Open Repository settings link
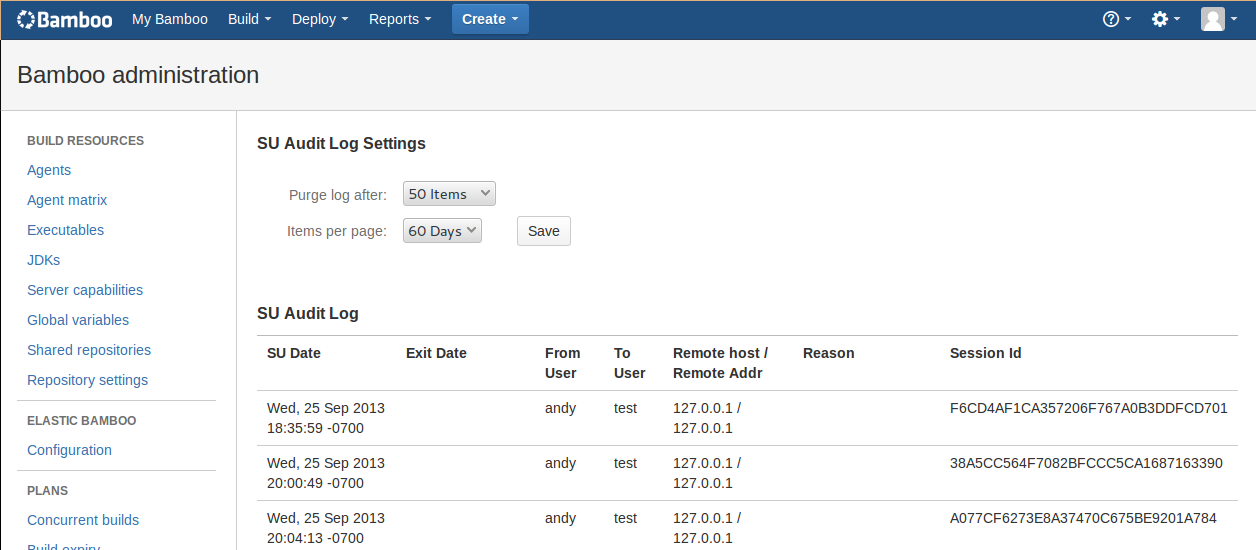This screenshot has width=1256, height=550. 87,380
